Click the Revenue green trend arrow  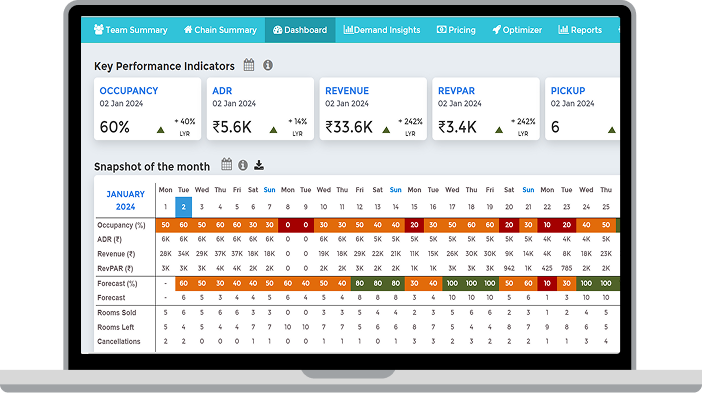(386, 130)
